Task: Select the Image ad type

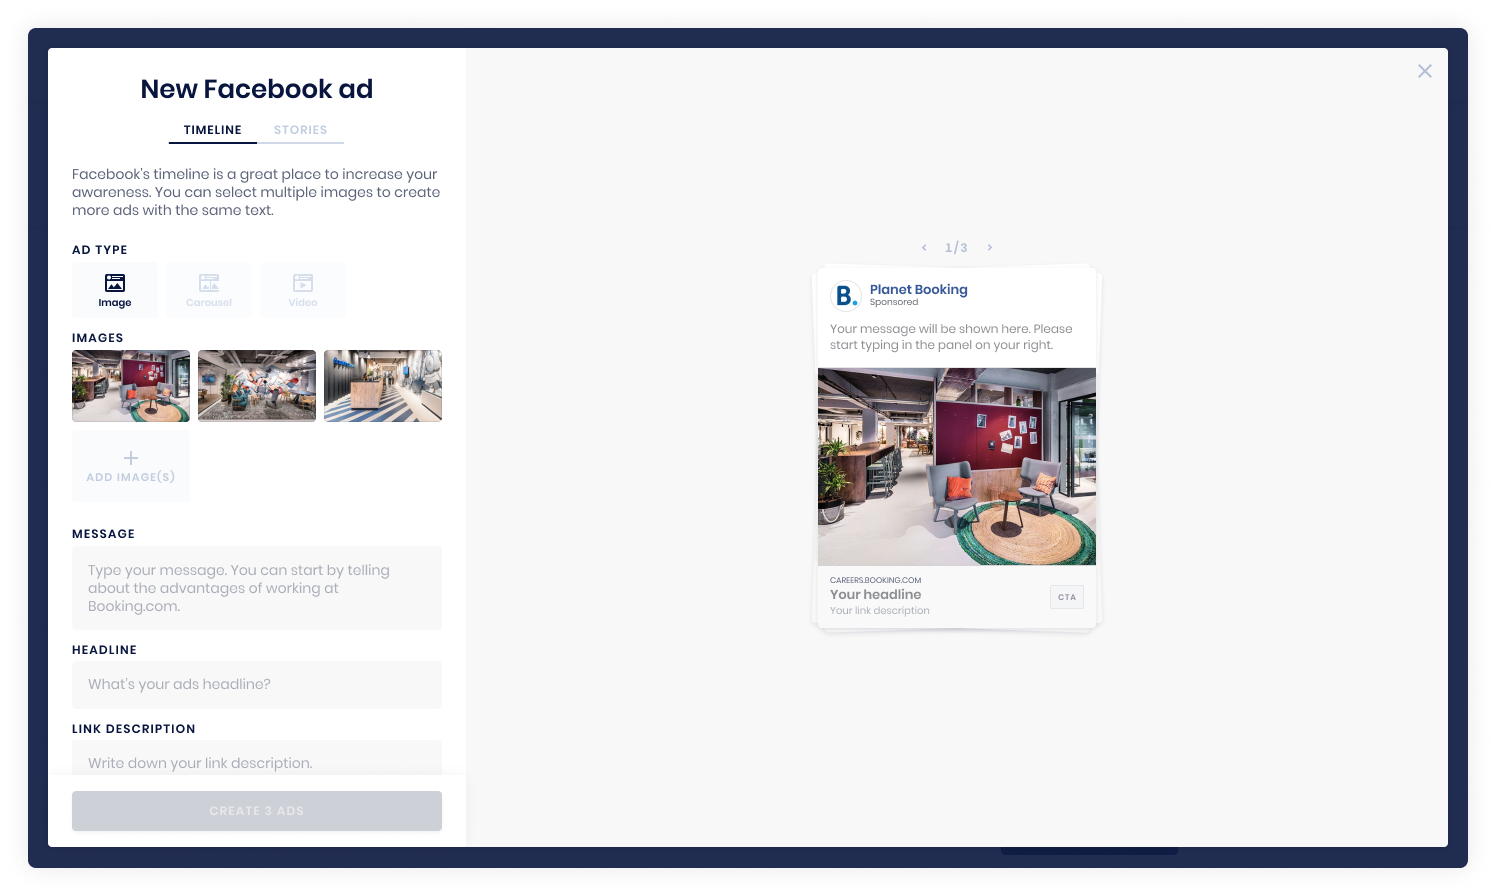Action: [x=114, y=290]
